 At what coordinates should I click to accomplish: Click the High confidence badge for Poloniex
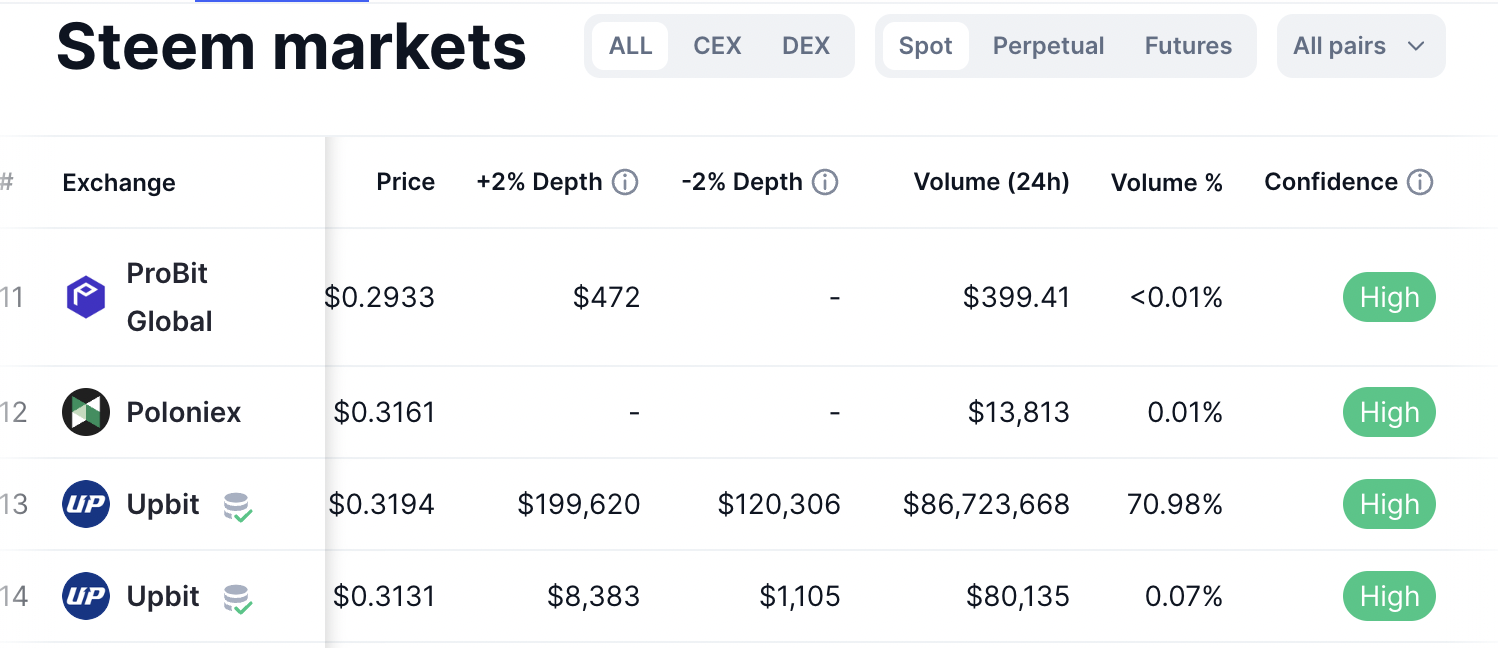click(x=1389, y=412)
